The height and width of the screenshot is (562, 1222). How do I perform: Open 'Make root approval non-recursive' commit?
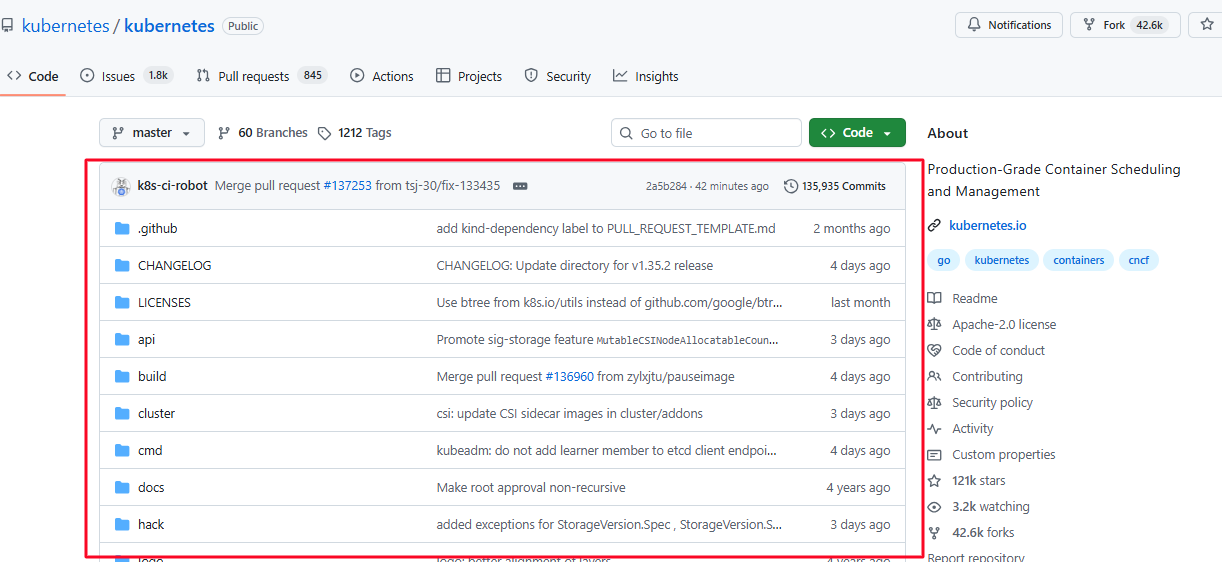click(531, 488)
